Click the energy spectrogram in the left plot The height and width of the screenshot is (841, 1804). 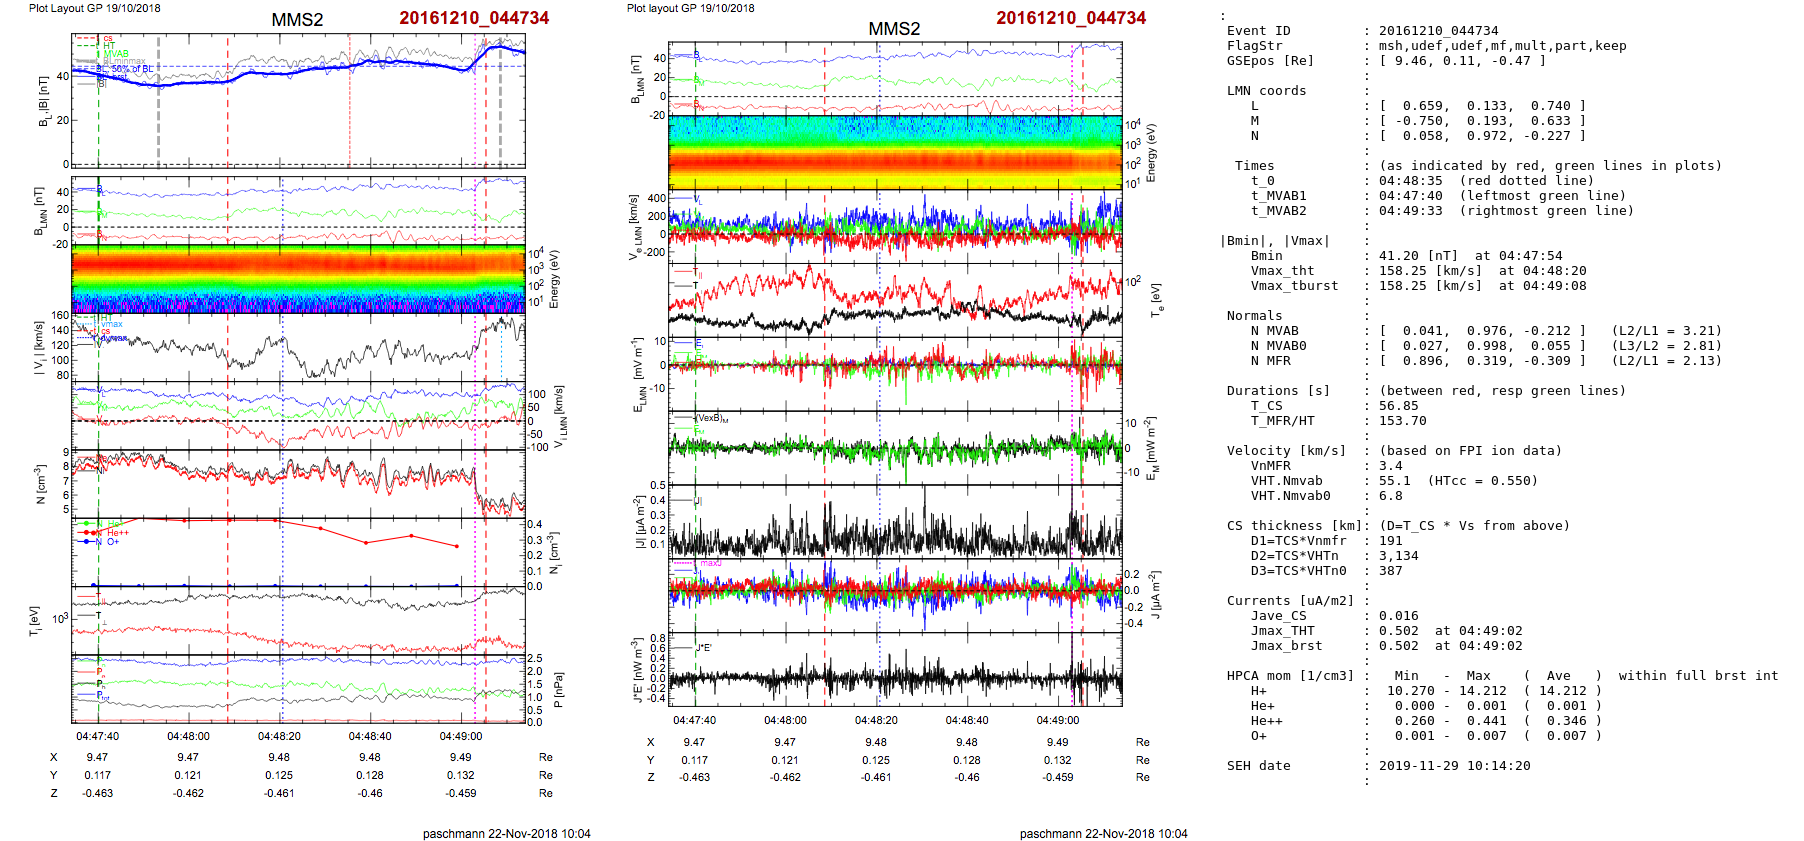click(x=298, y=277)
